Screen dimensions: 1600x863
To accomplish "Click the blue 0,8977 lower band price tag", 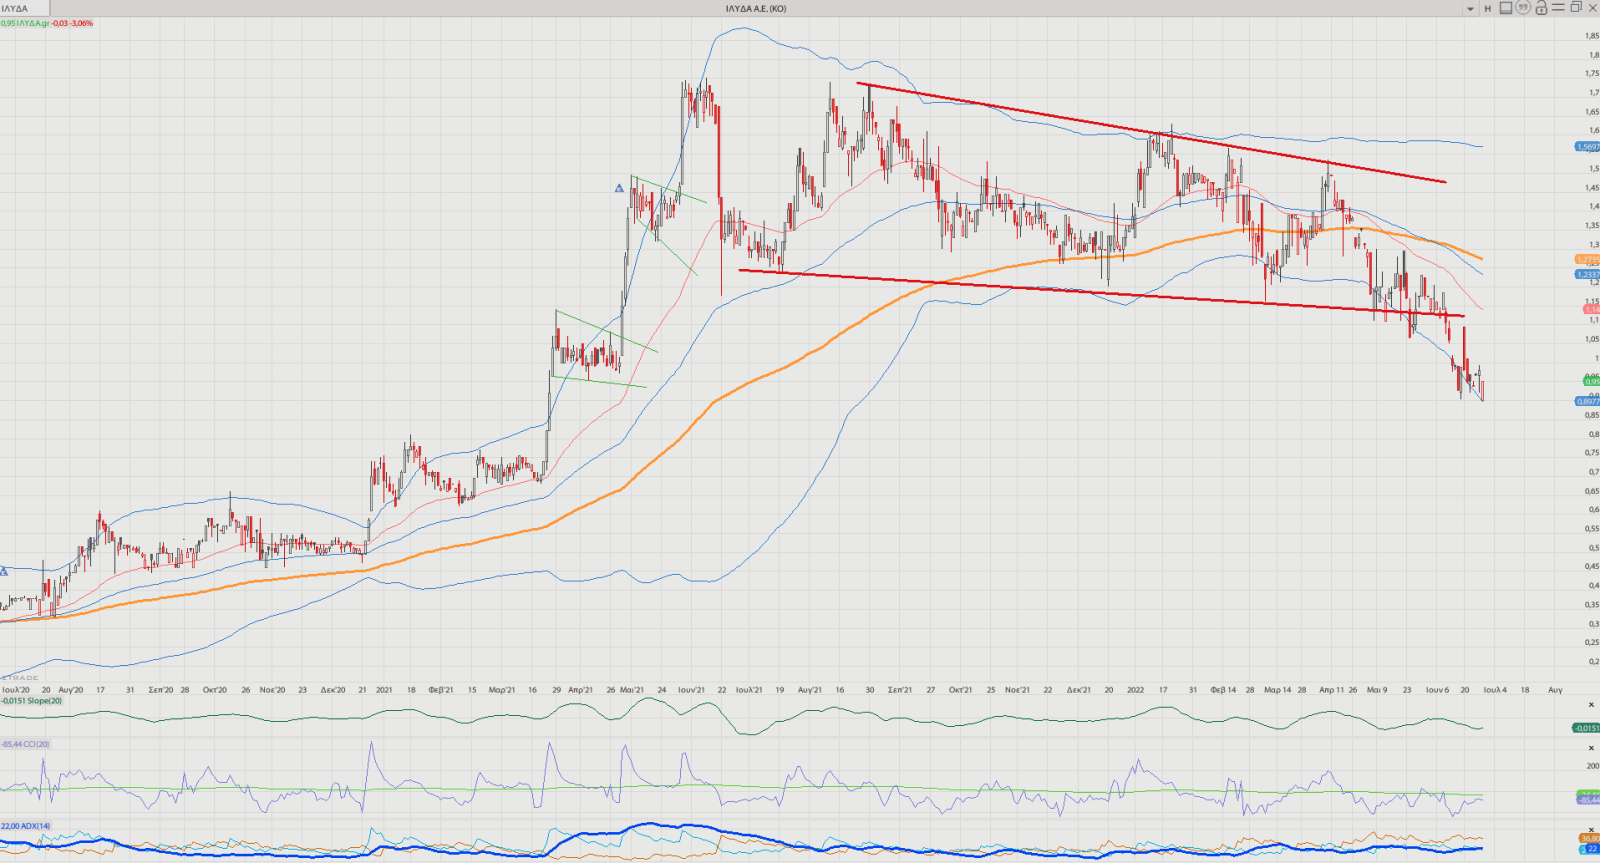I will (1587, 401).
